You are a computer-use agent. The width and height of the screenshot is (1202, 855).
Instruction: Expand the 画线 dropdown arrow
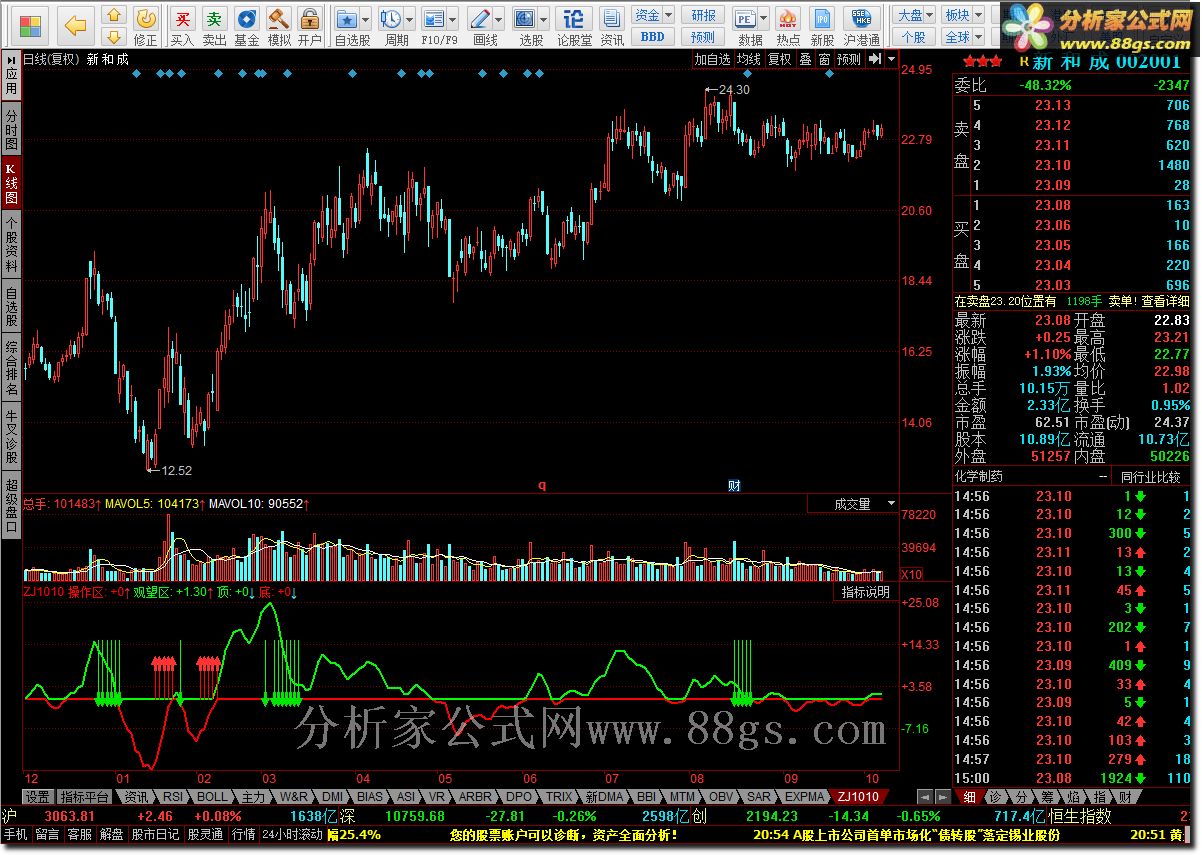pyautogui.click(x=499, y=19)
